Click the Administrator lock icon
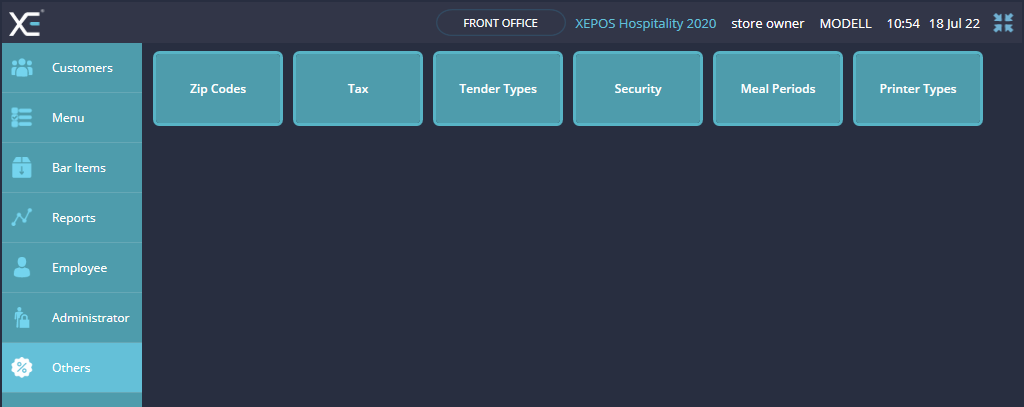The width and height of the screenshot is (1024, 407). coord(22,318)
